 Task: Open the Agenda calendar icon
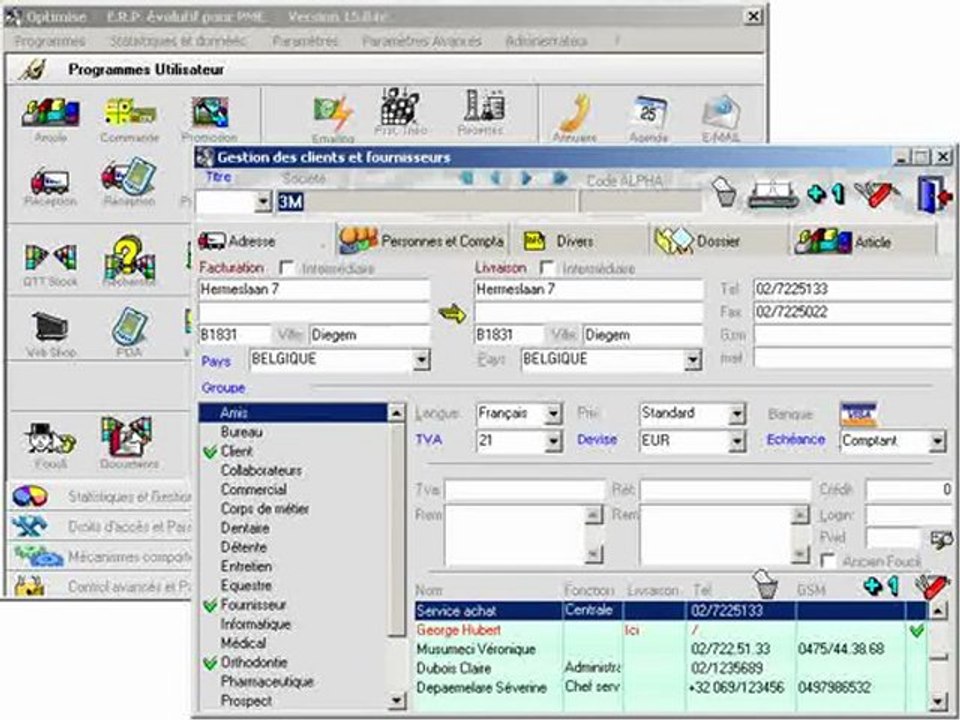(x=649, y=113)
